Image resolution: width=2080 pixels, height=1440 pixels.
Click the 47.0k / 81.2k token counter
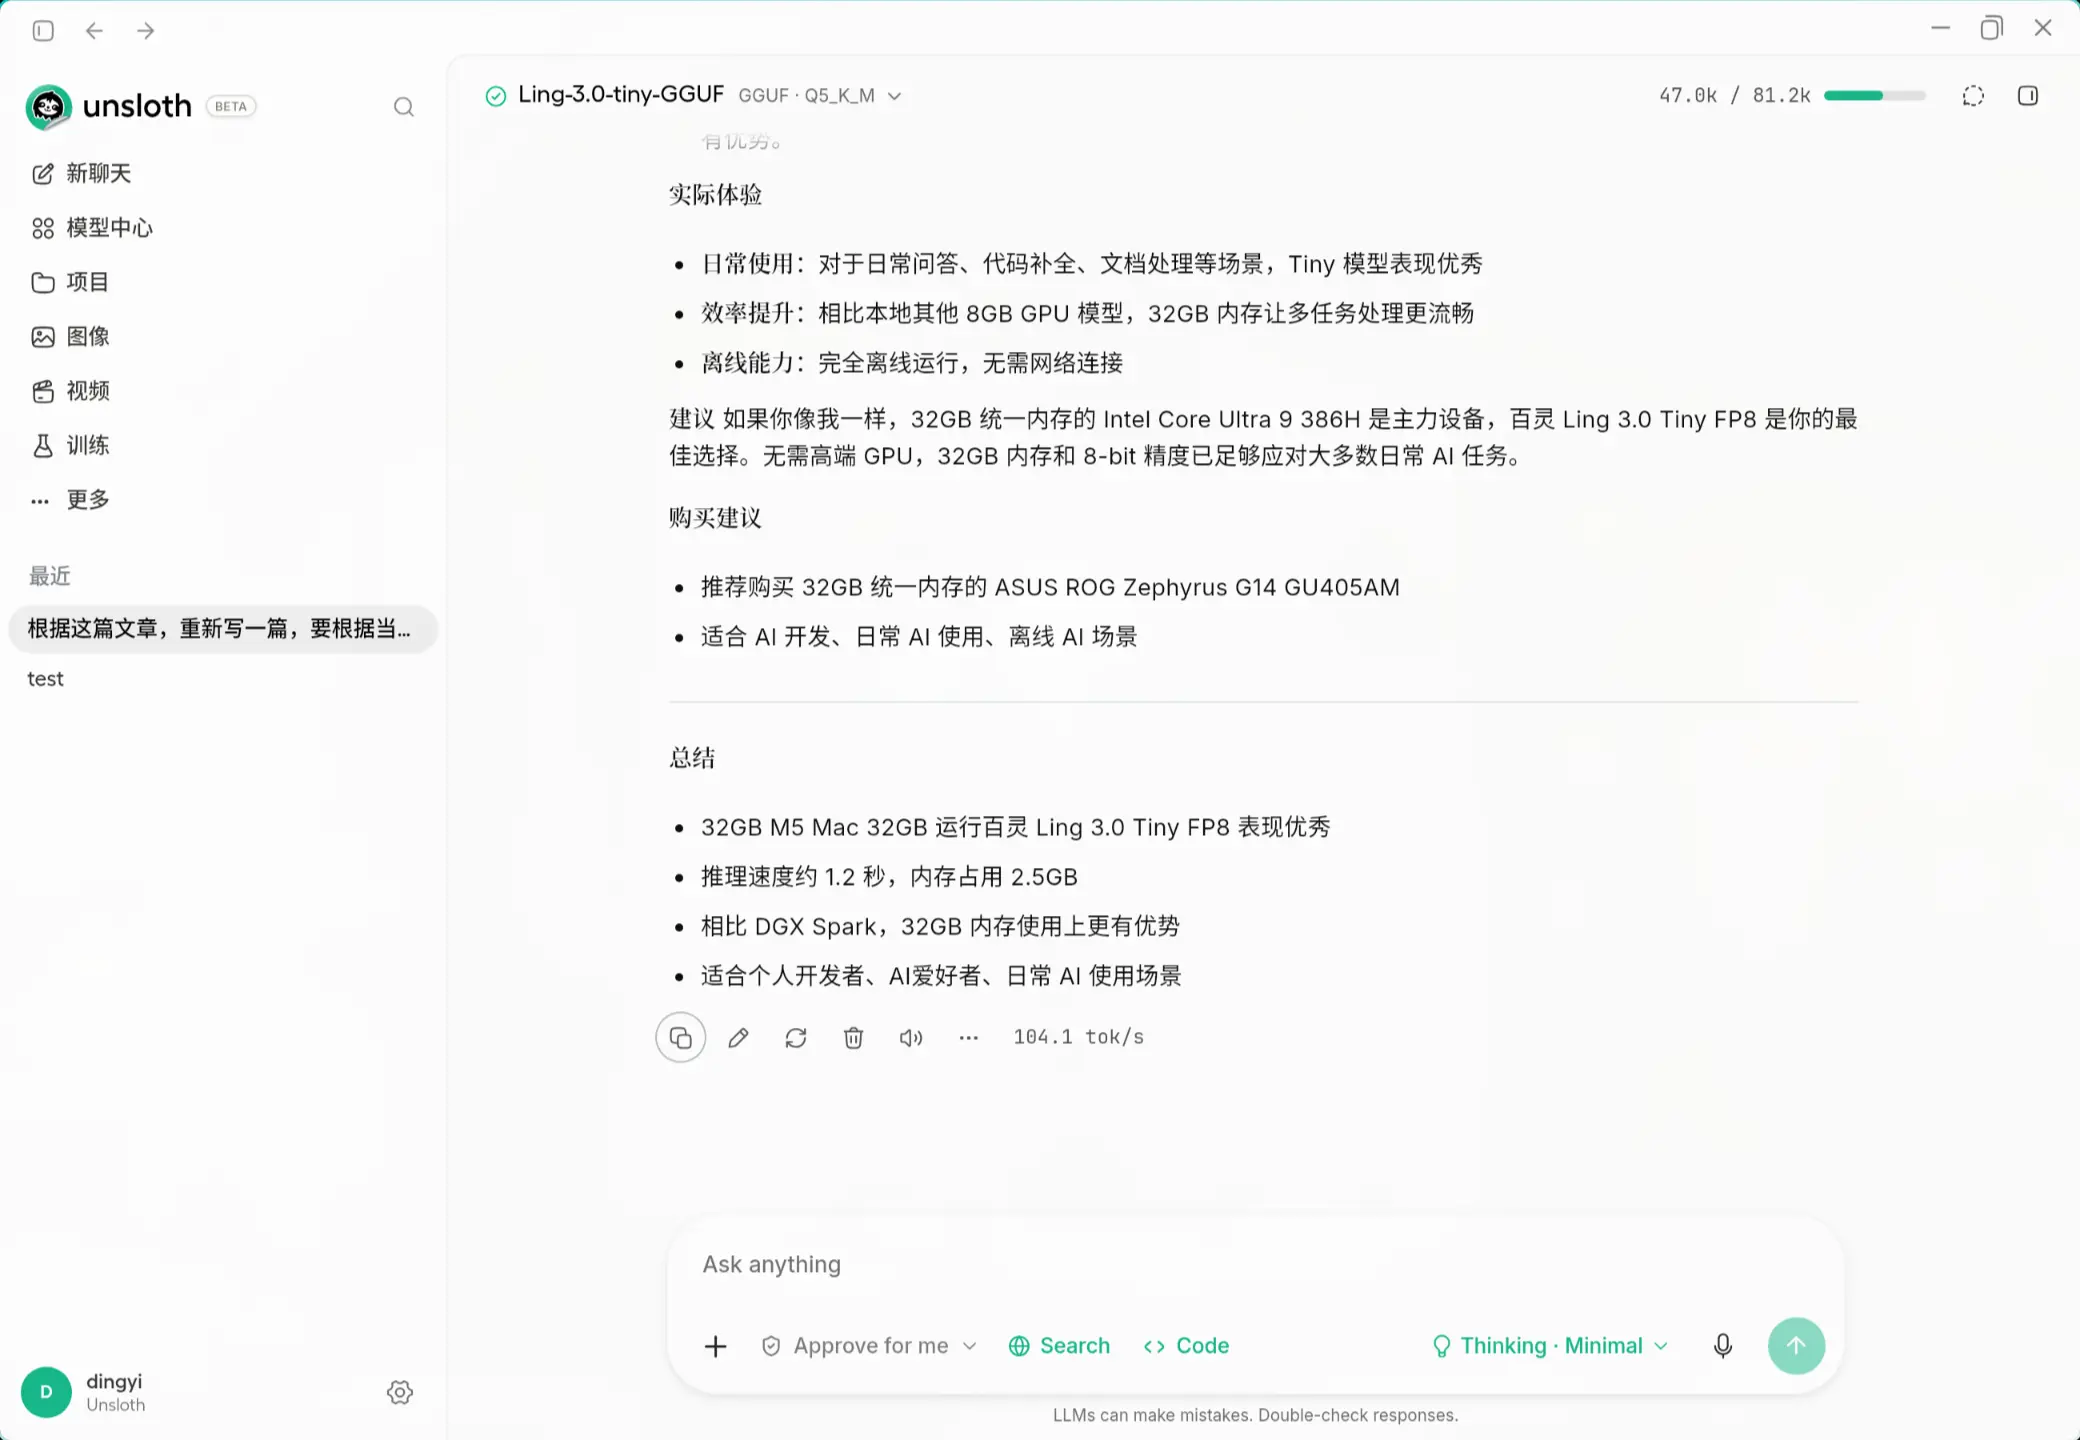1735,96
